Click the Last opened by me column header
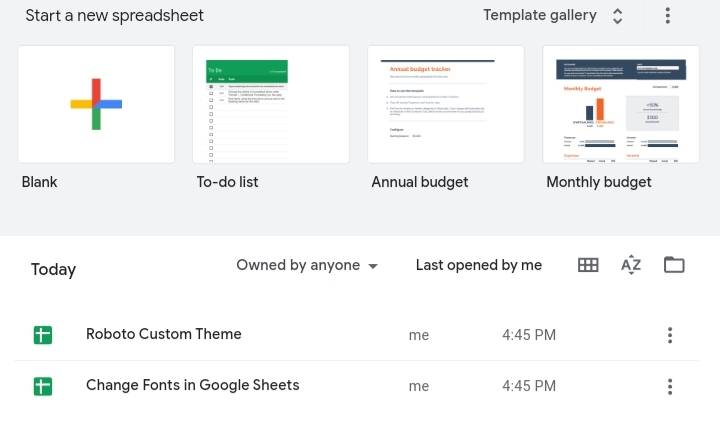The image size is (720, 426). coord(479,265)
